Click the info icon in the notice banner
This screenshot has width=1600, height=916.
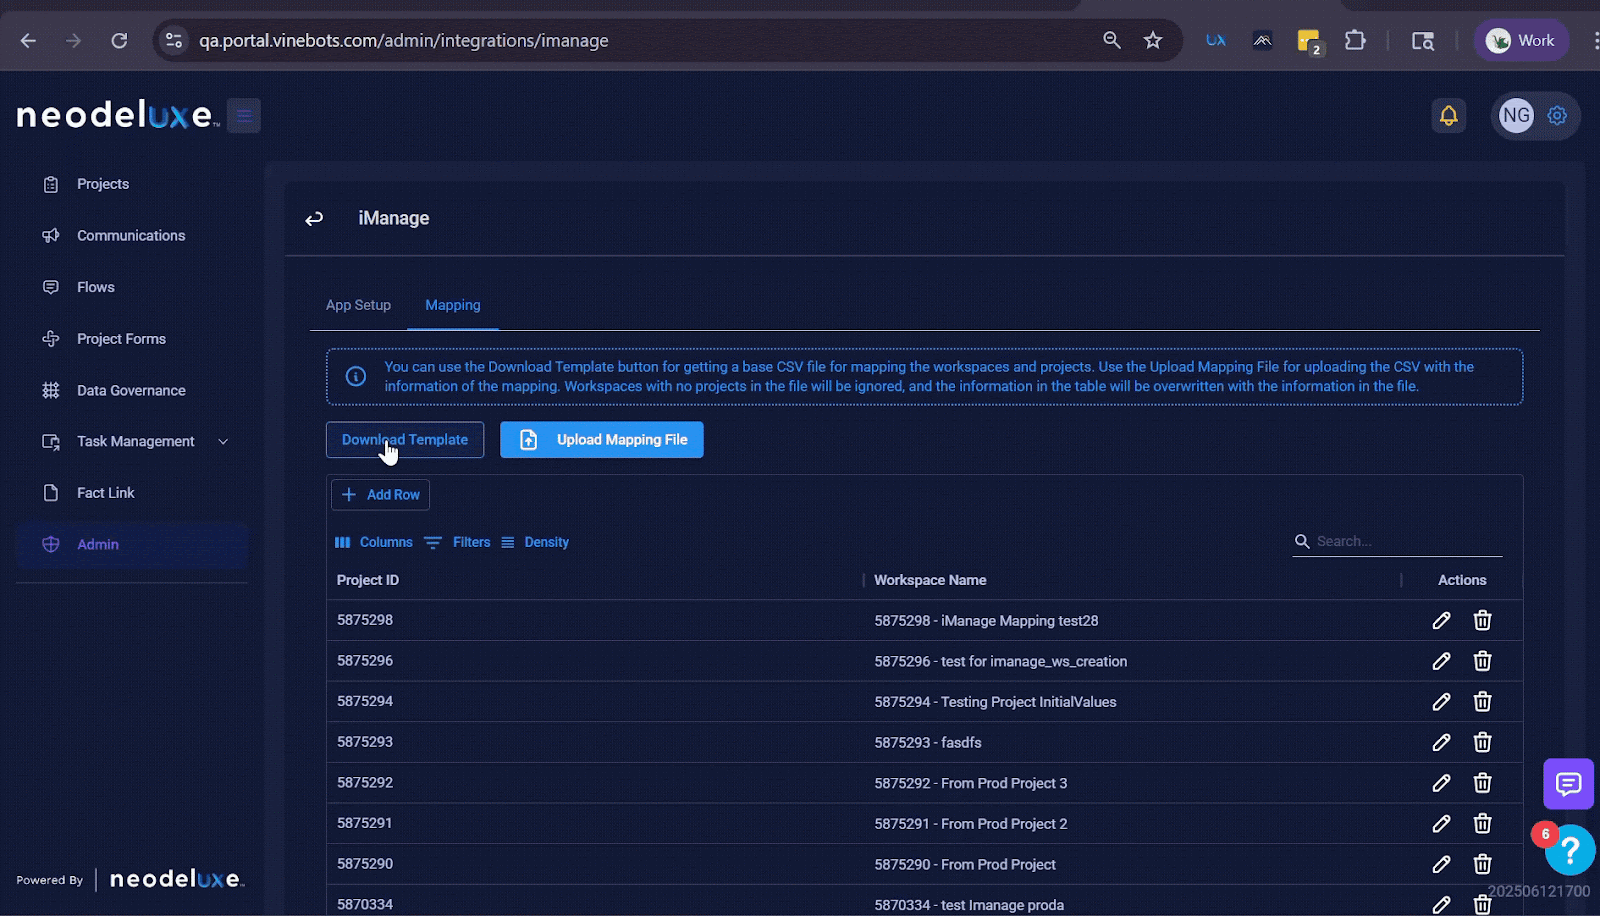pos(355,377)
